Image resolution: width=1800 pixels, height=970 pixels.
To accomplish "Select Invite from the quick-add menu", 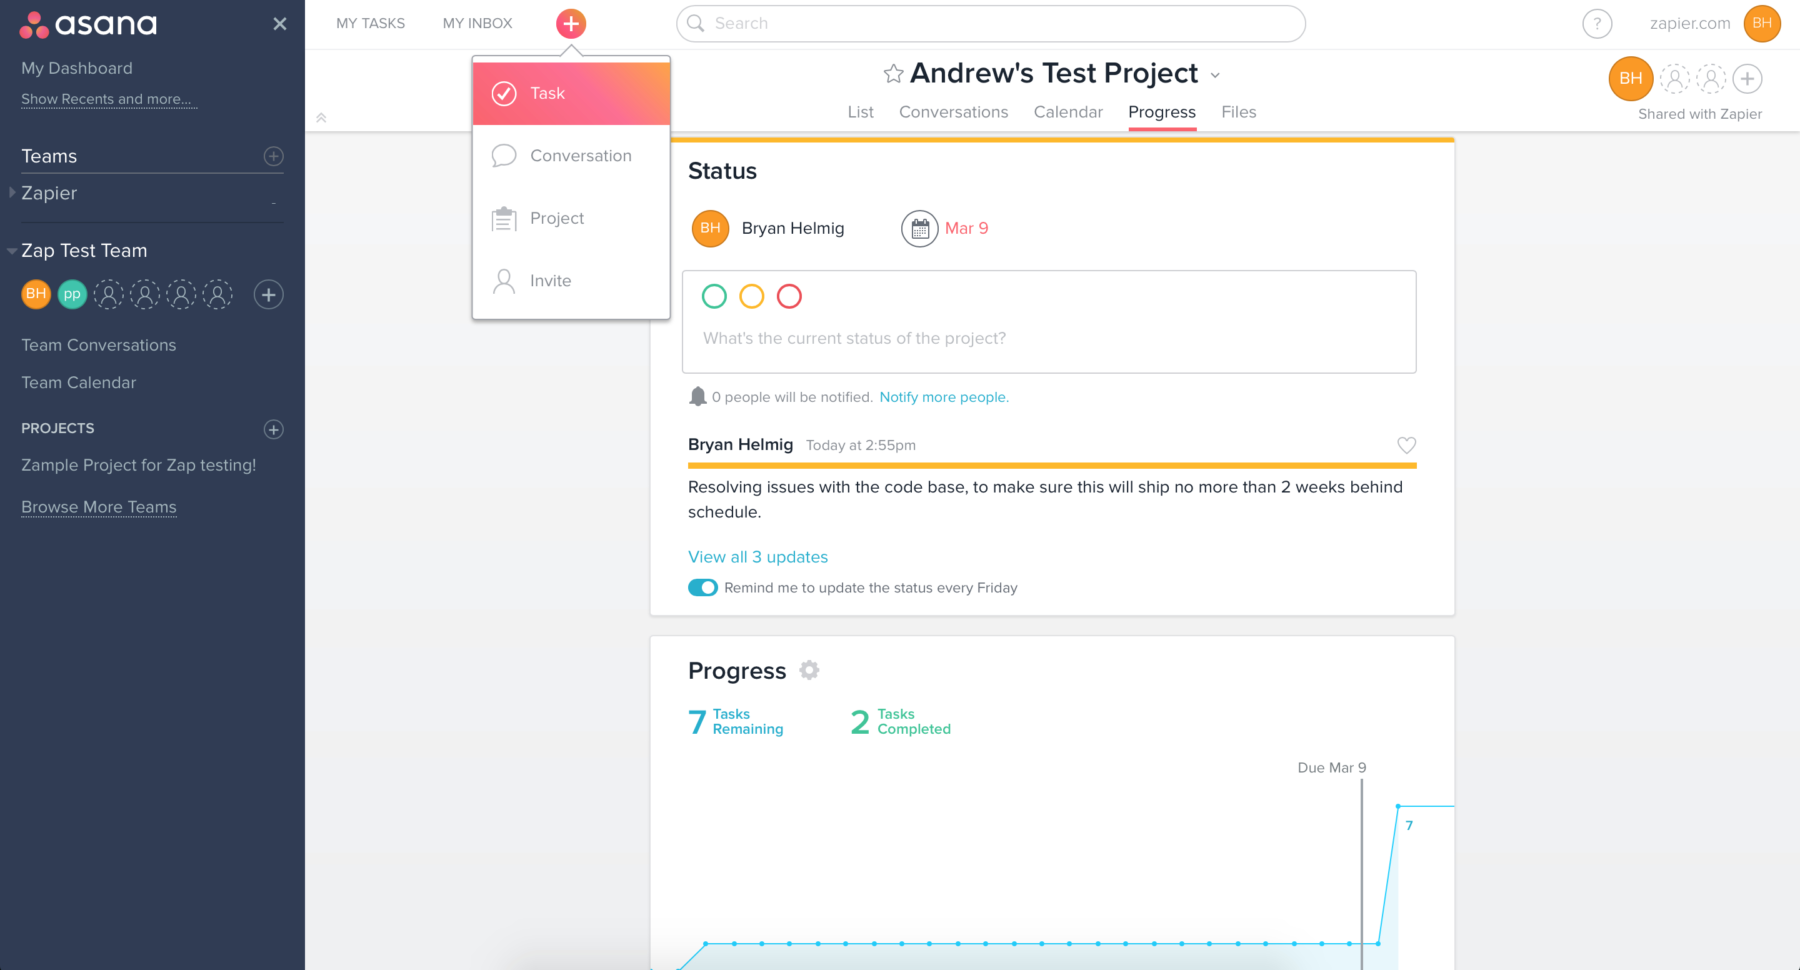I will point(571,281).
